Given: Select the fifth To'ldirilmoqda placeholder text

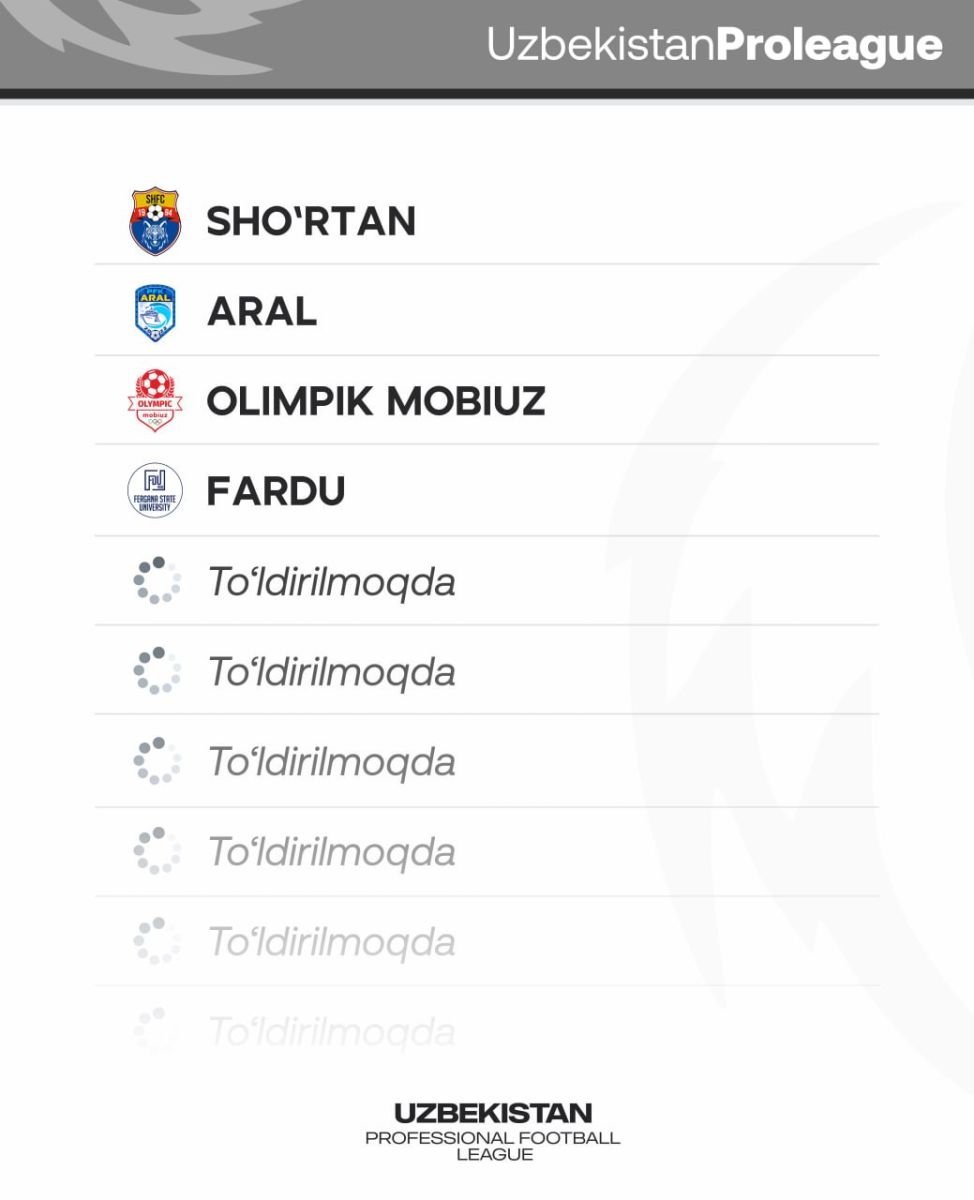Looking at the screenshot, I should 331,942.
